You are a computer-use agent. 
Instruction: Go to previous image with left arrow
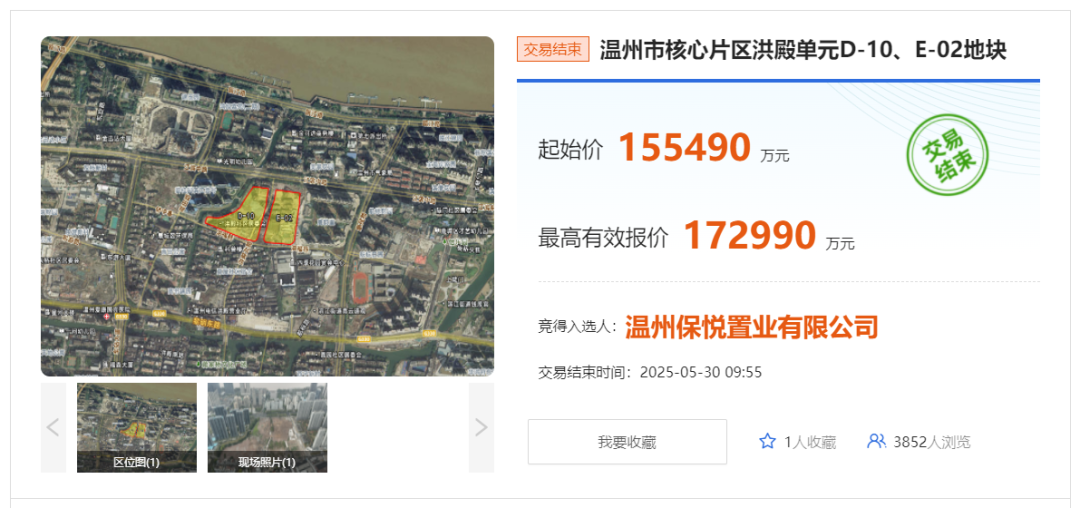[53, 427]
